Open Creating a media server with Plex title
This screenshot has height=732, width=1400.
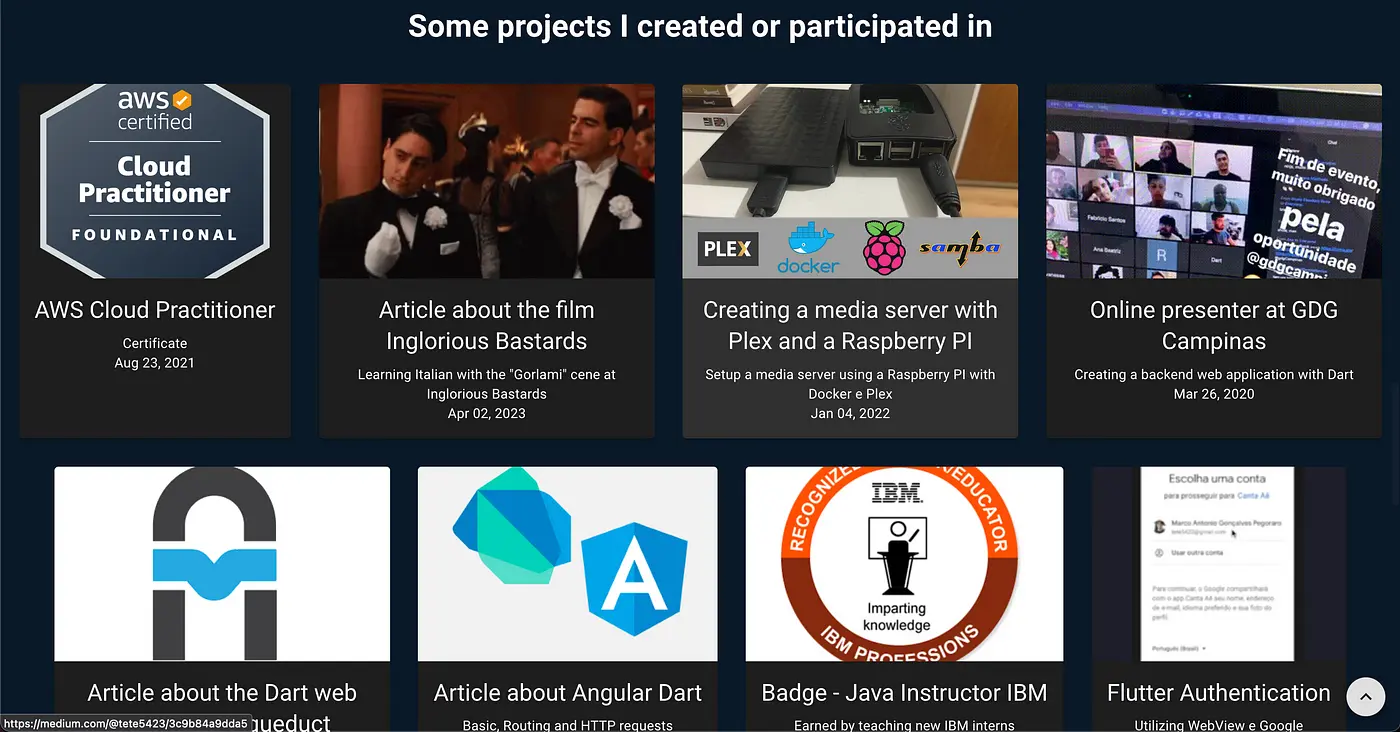(x=850, y=325)
